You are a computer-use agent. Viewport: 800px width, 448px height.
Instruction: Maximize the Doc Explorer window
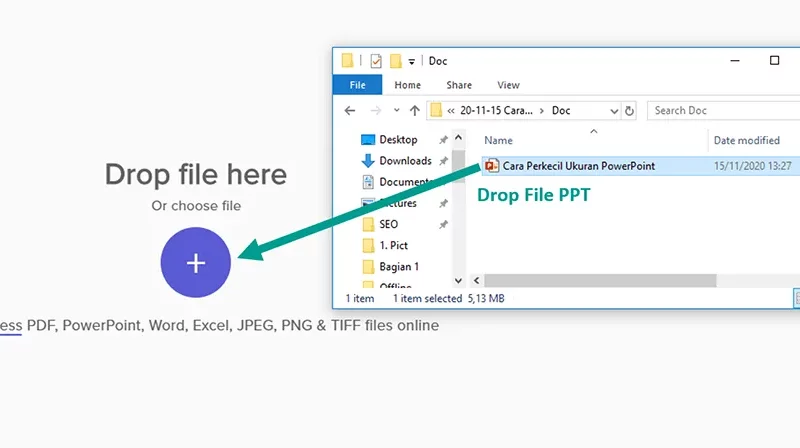coord(774,60)
